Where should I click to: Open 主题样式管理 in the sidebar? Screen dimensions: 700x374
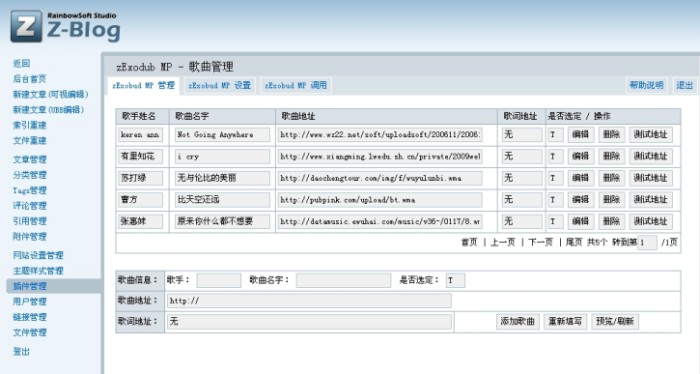click(38, 271)
